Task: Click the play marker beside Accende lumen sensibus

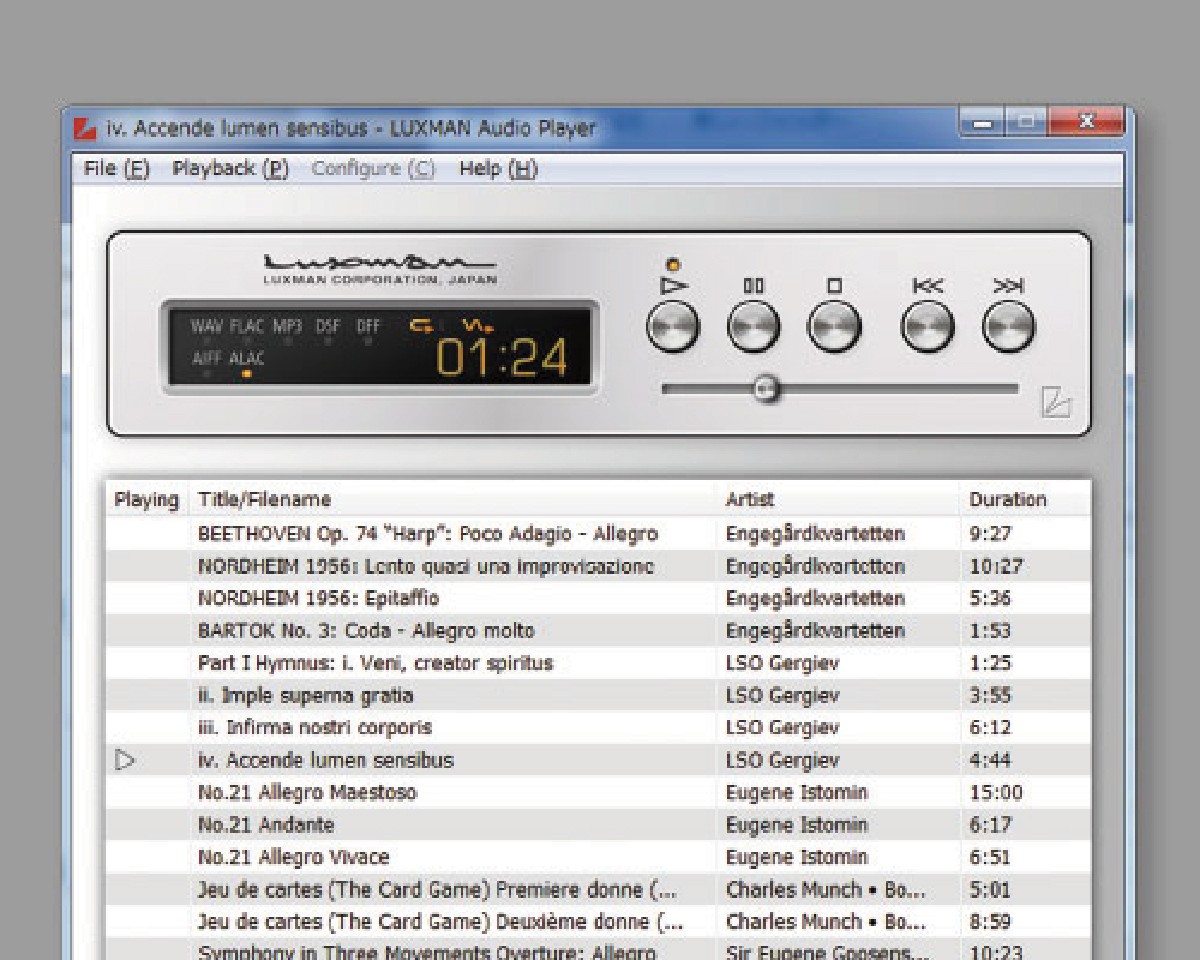Action: point(124,760)
